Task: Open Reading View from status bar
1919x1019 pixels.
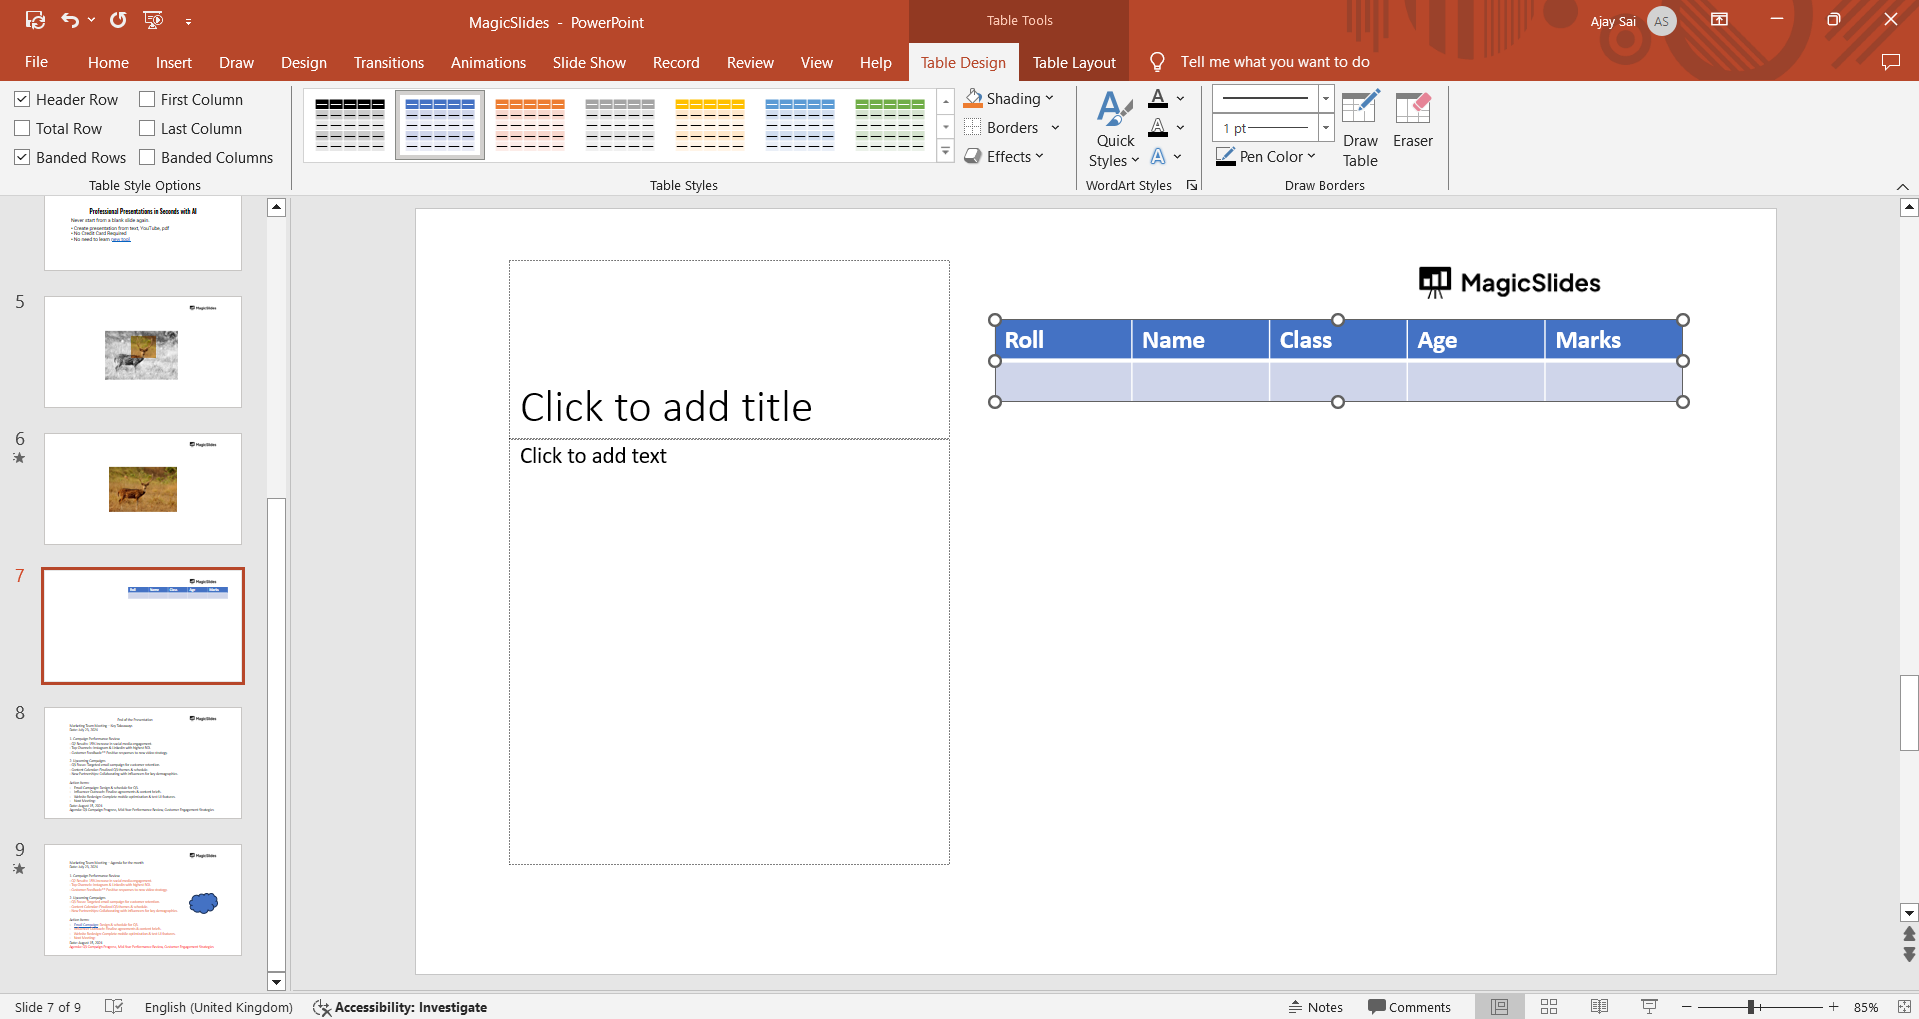Action: tap(1598, 1007)
